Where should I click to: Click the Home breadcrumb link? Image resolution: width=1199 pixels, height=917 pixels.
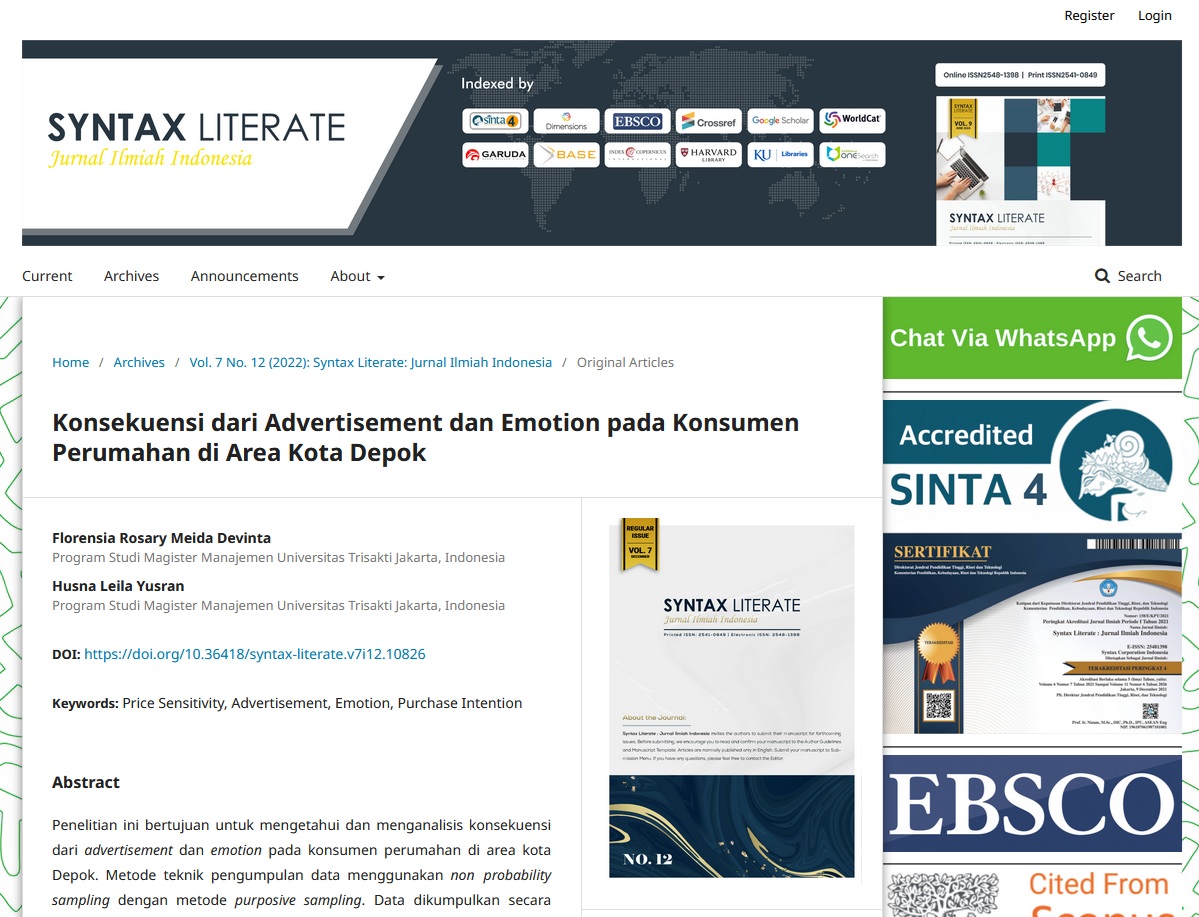pyautogui.click(x=70, y=362)
